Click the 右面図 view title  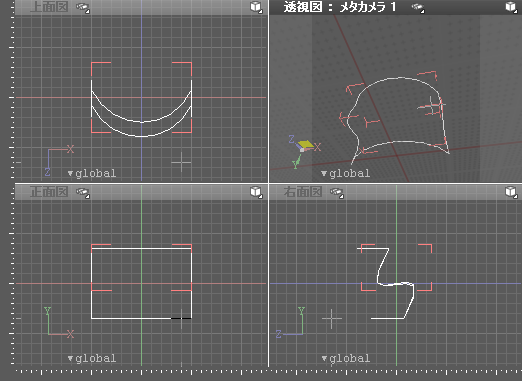pyautogui.click(x=303, y=192)
